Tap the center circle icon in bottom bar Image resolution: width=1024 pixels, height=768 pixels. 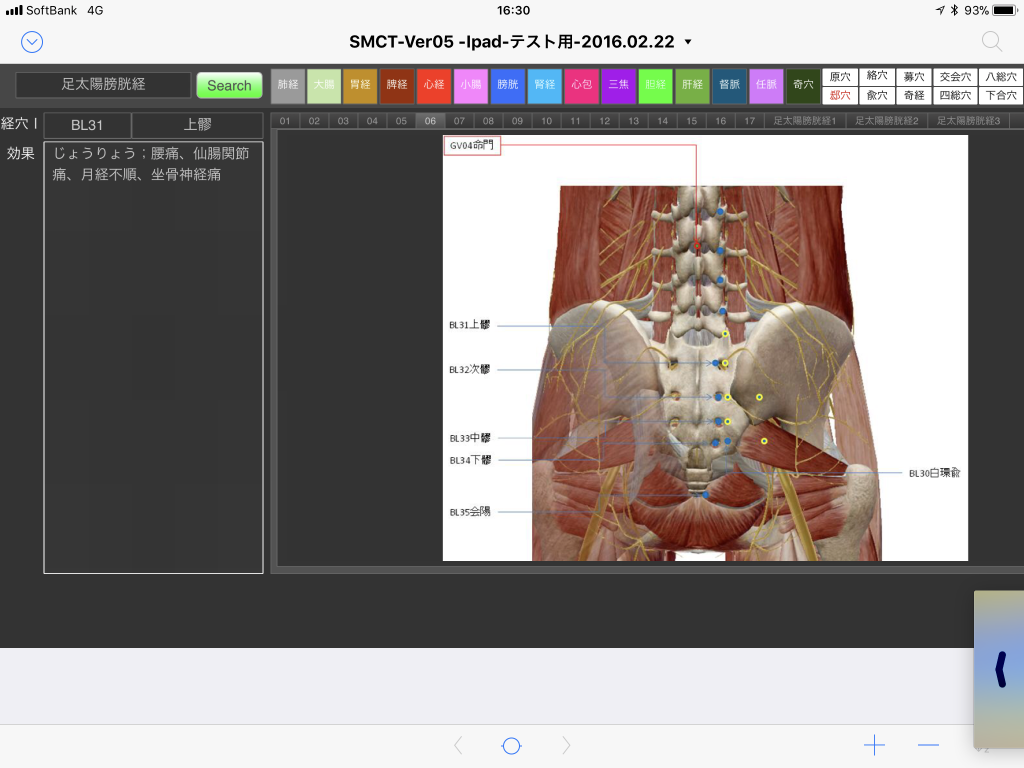[x=511, y=745]
